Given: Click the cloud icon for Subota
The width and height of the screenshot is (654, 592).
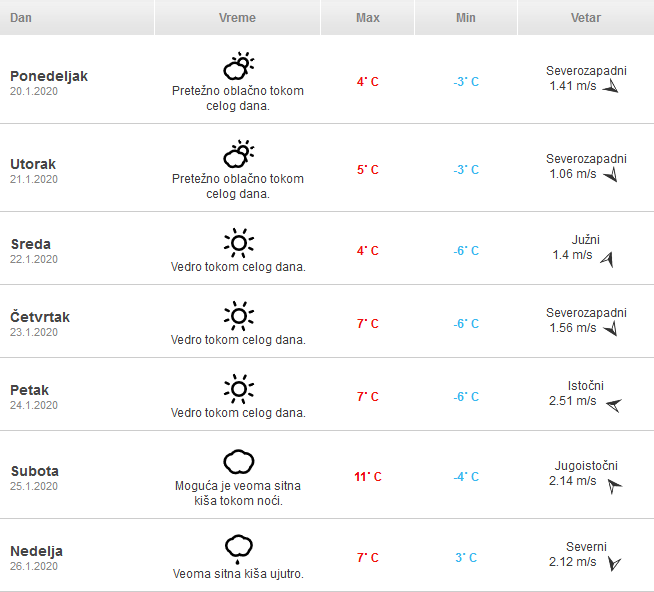Looking at the screenshot, I should point(238,461).
